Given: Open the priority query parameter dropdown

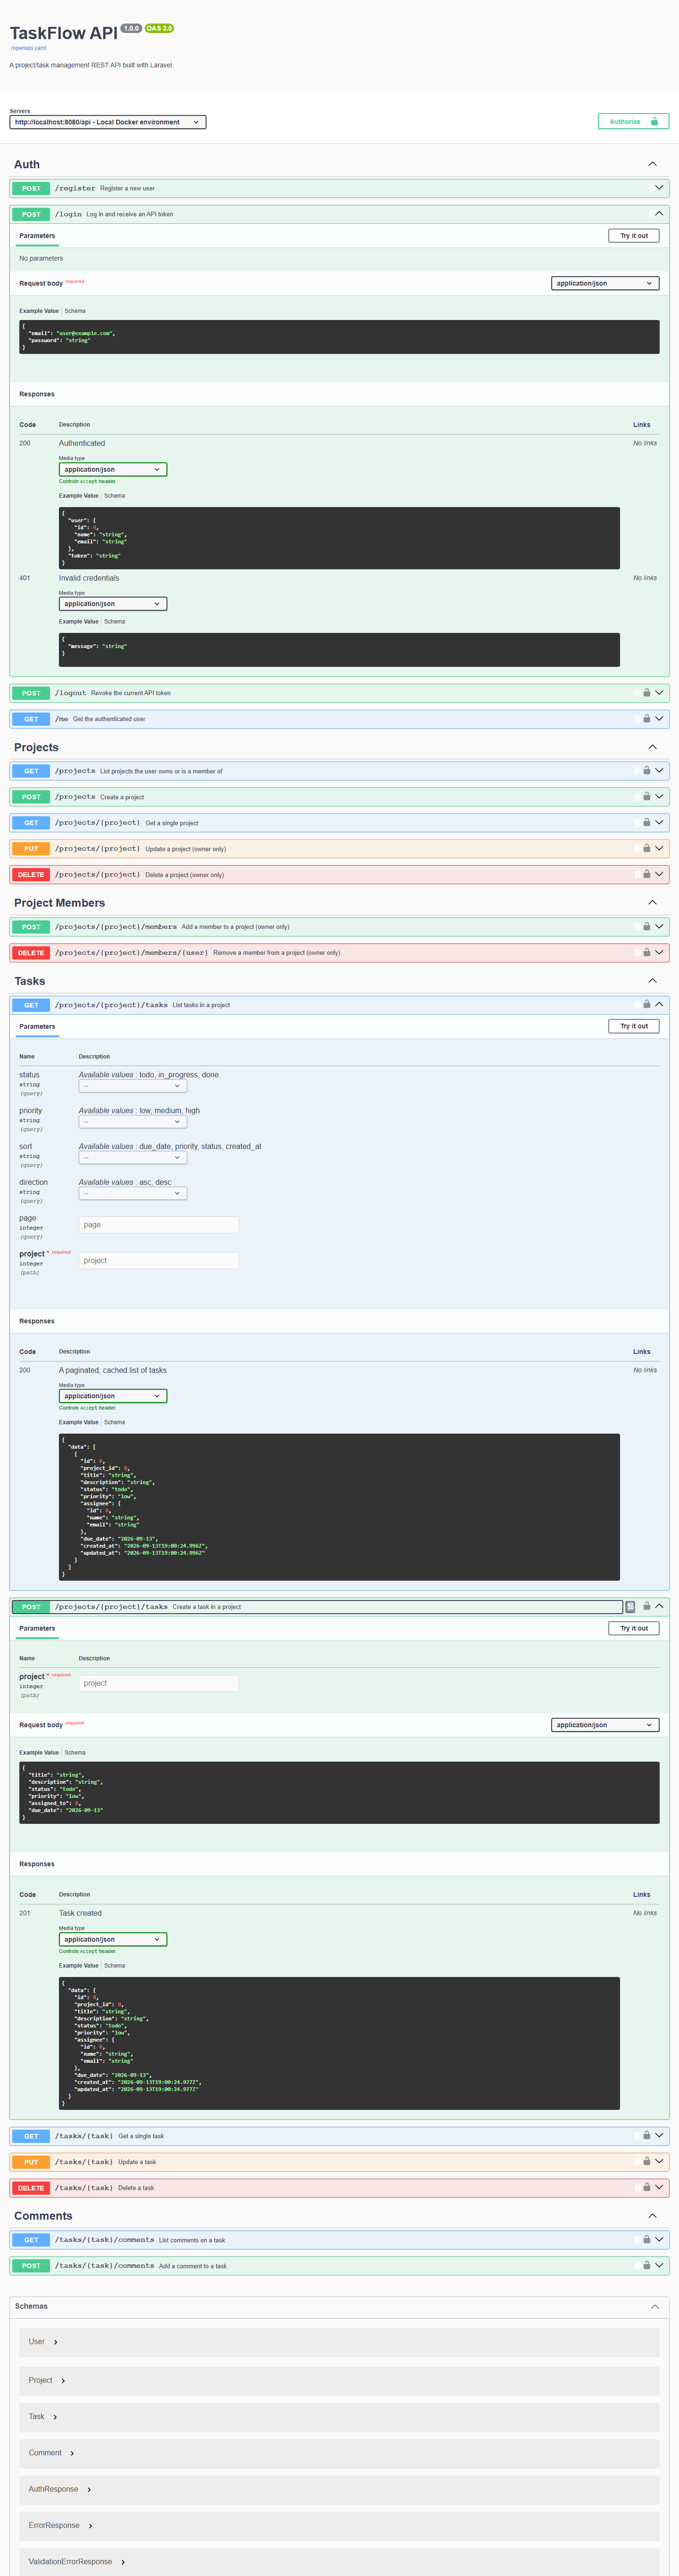Looking at the screenshot, I should [x=133, y=1122].
